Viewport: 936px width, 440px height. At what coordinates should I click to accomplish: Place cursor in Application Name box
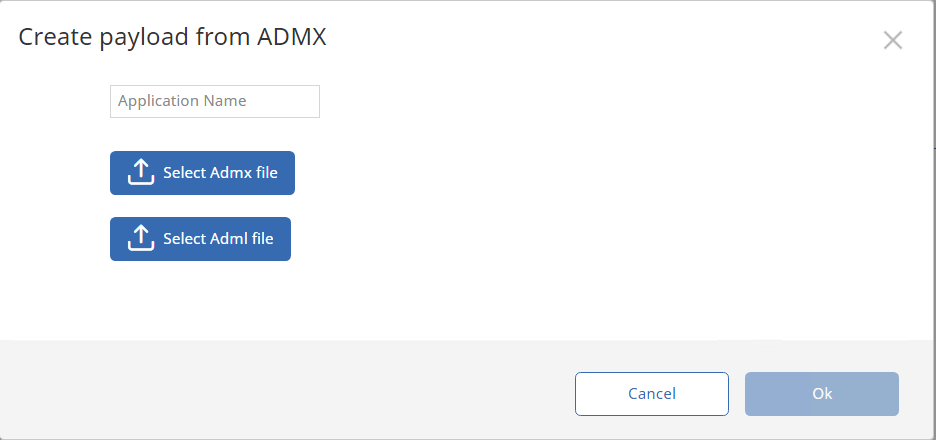[x=214, y=101]
